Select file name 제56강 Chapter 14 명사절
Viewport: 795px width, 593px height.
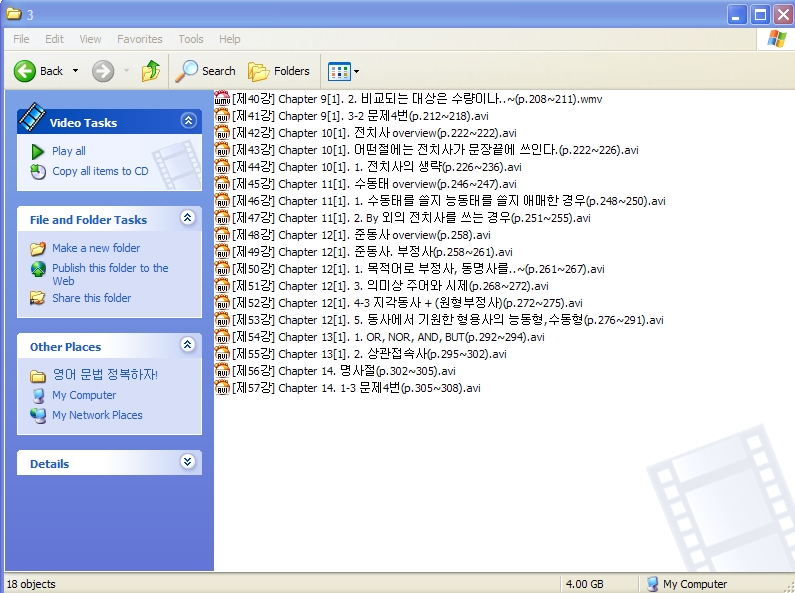[x=344, y=371]
